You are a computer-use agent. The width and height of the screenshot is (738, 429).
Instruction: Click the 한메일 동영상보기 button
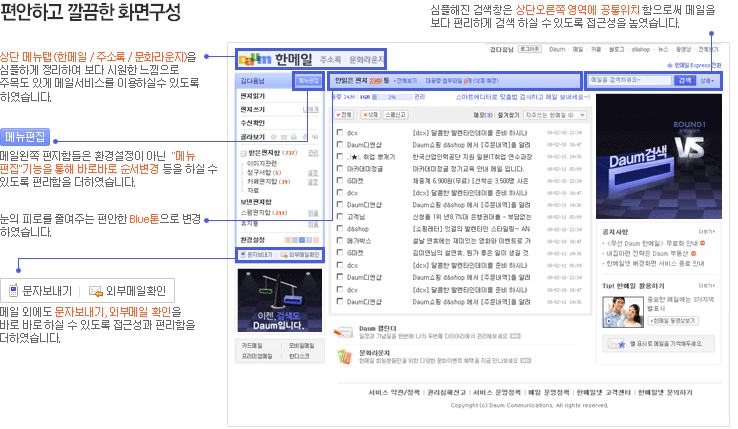pos(673,321)
